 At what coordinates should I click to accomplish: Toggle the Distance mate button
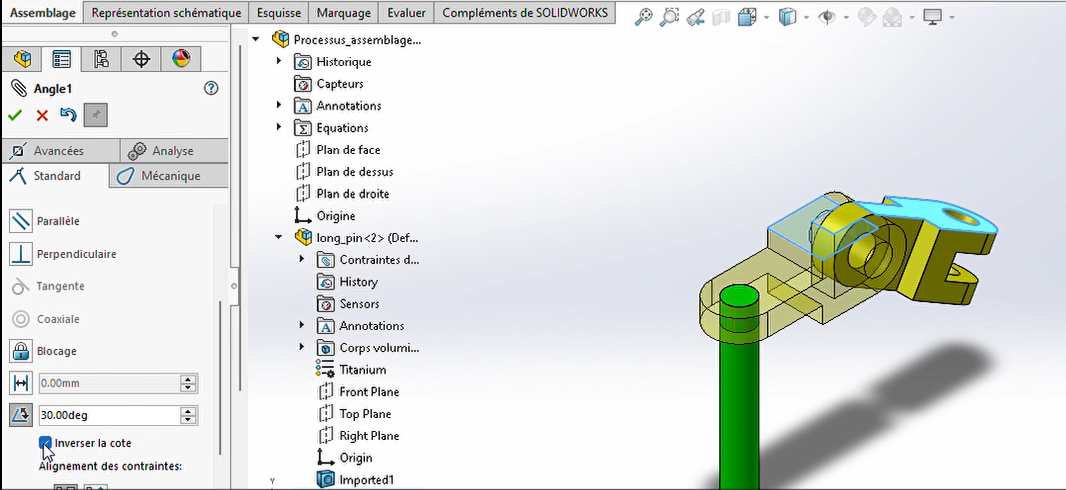click(21, 383)
